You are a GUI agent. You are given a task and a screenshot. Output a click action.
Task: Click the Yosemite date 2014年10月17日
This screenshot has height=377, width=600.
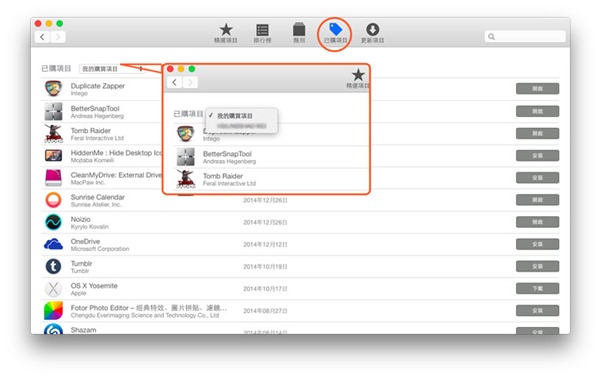pos(265,289)
